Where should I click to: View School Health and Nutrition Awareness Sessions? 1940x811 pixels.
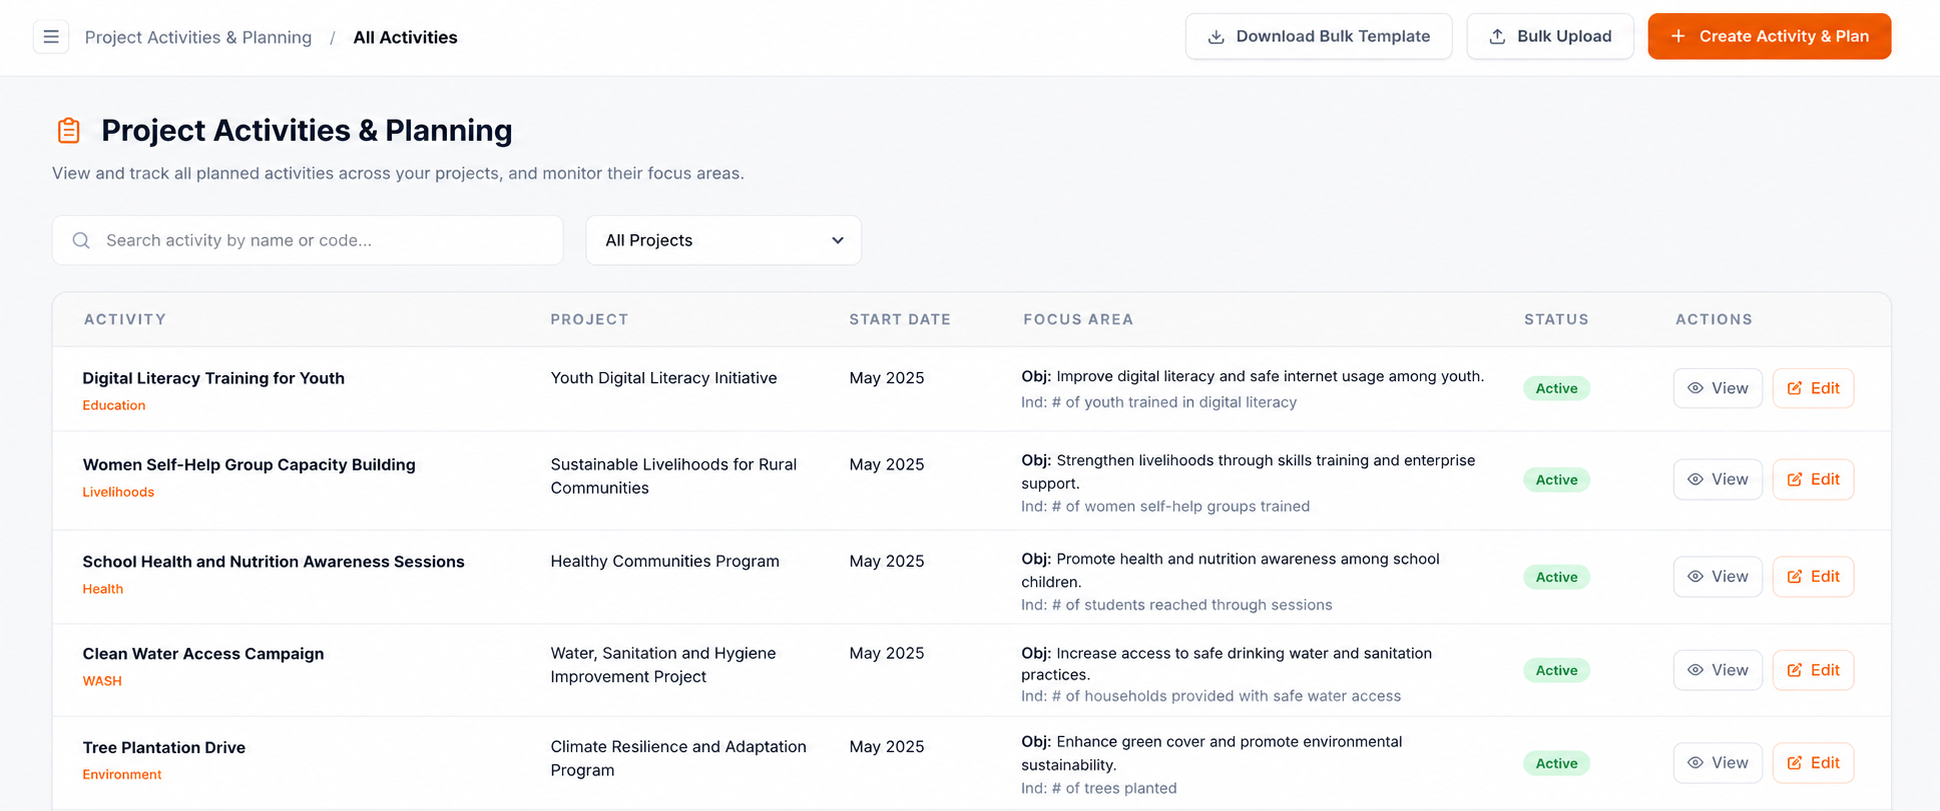tap(1717, 576)
